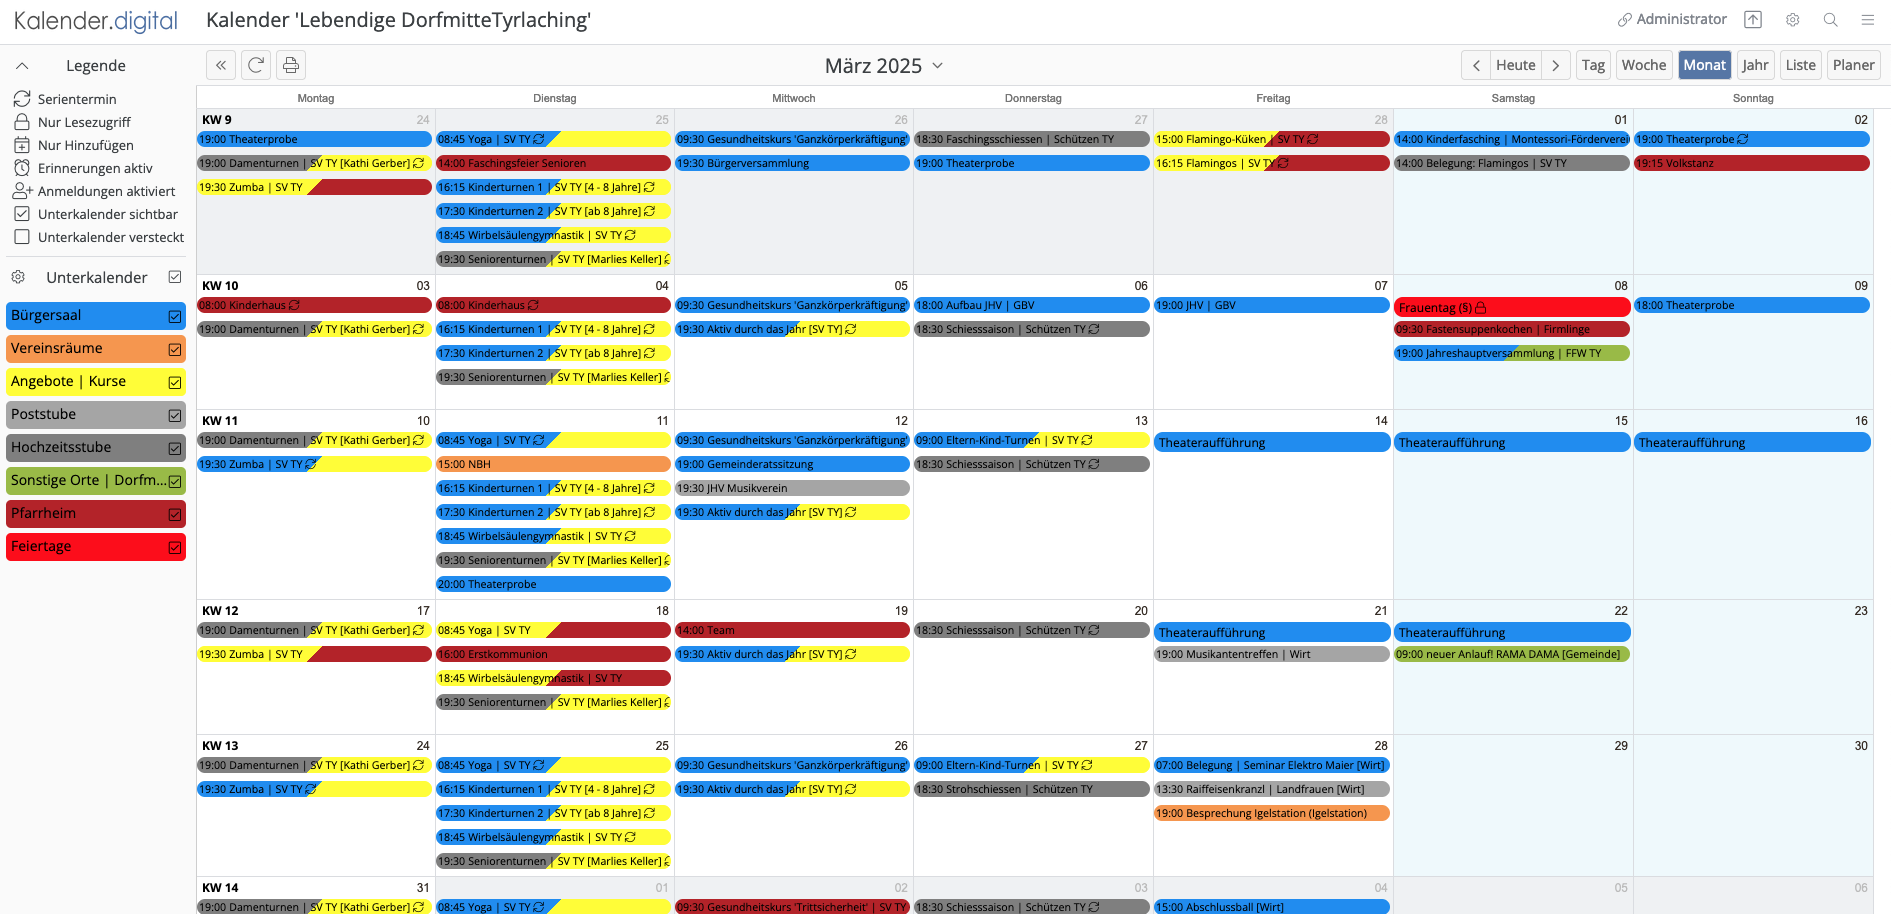Switch to Woche view
This screenshot has height=914, width=1891.
pos(1643,65)
